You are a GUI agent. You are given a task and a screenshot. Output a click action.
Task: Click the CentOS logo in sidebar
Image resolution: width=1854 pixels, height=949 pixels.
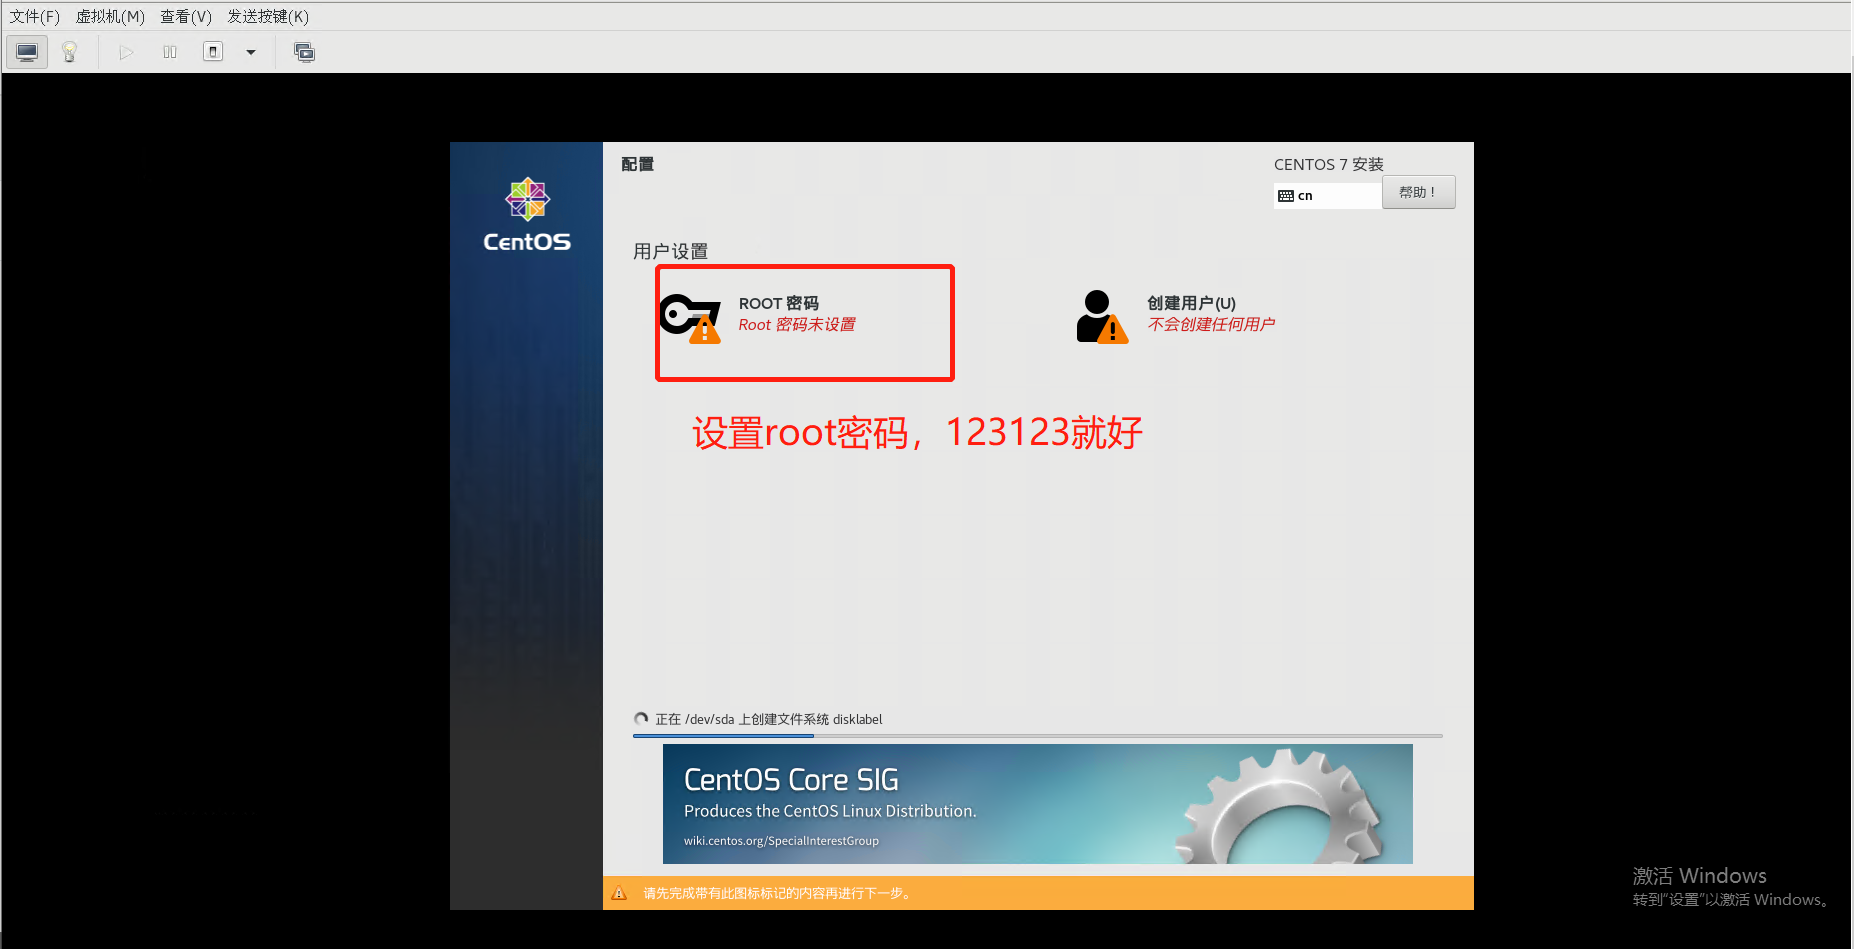pos(527,215)
